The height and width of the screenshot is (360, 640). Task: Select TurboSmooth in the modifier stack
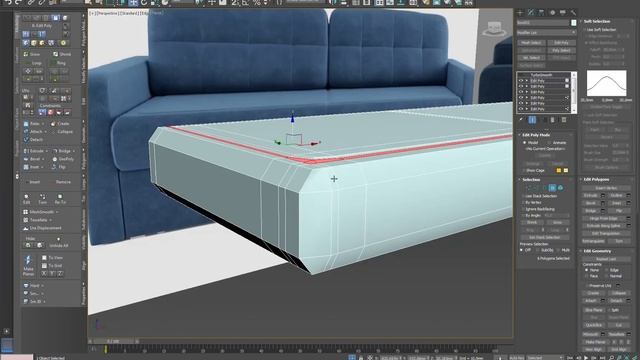(x=542, y=75)
